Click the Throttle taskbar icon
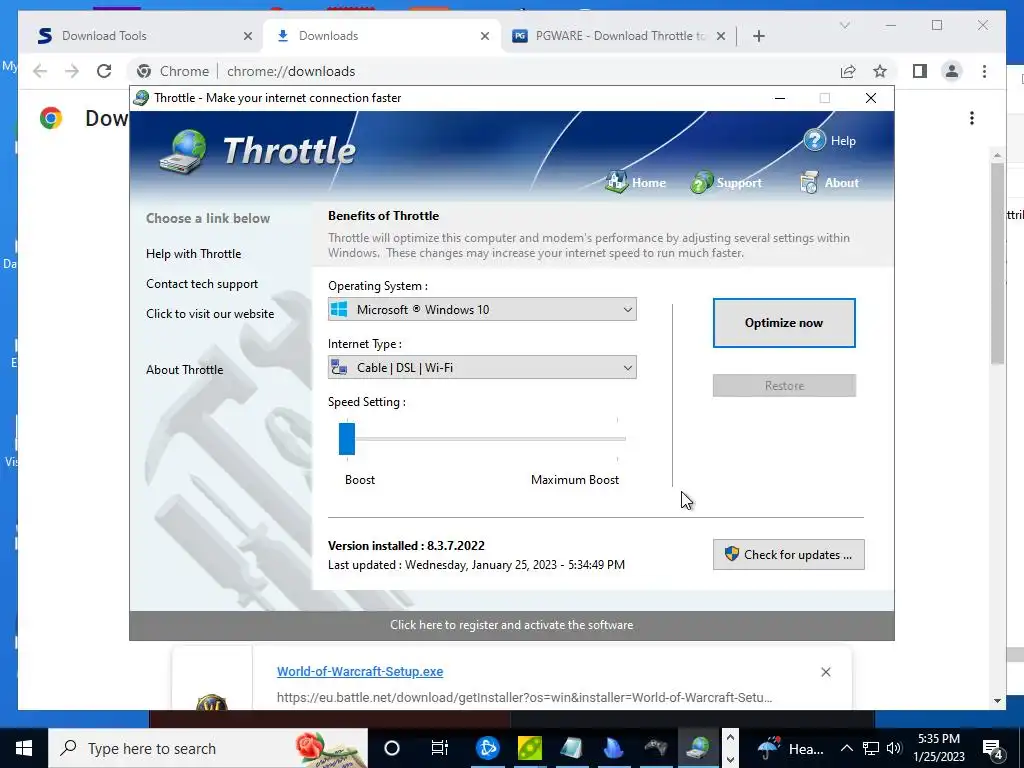Viewport: 1024px width, 768px height. coord(697,748)
